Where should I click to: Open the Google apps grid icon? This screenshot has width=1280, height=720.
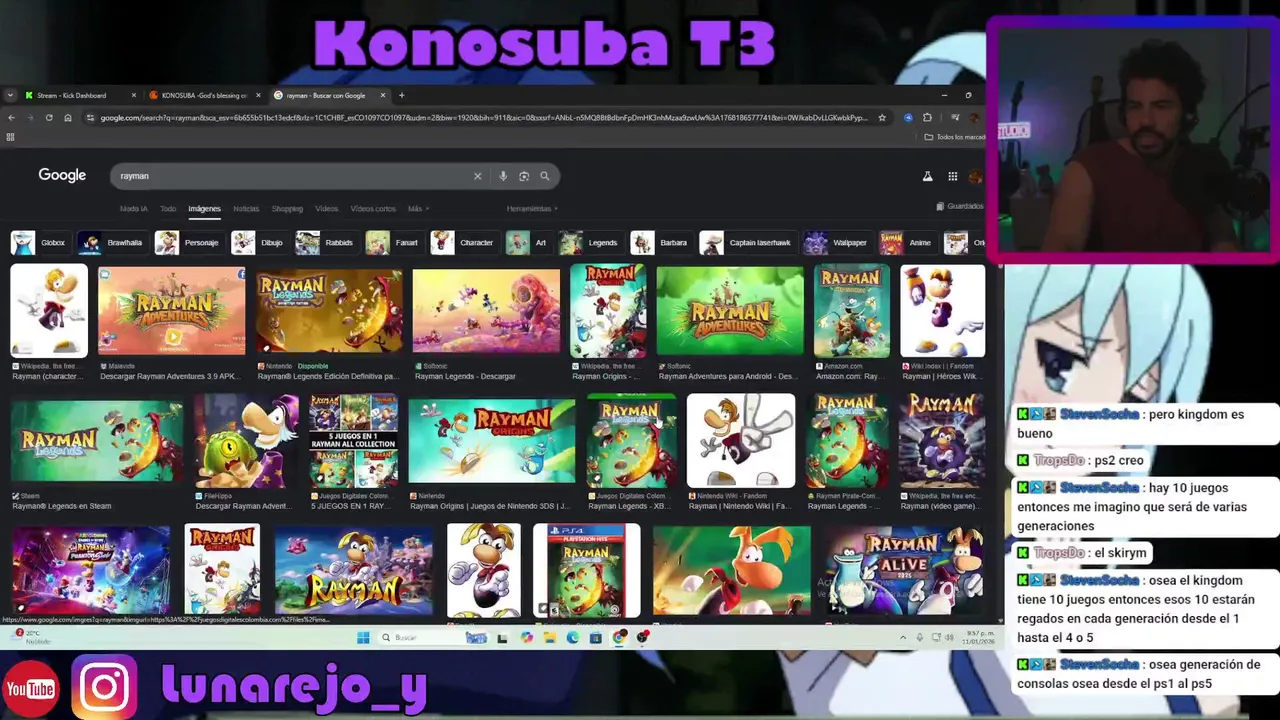[x=953, y=177]
